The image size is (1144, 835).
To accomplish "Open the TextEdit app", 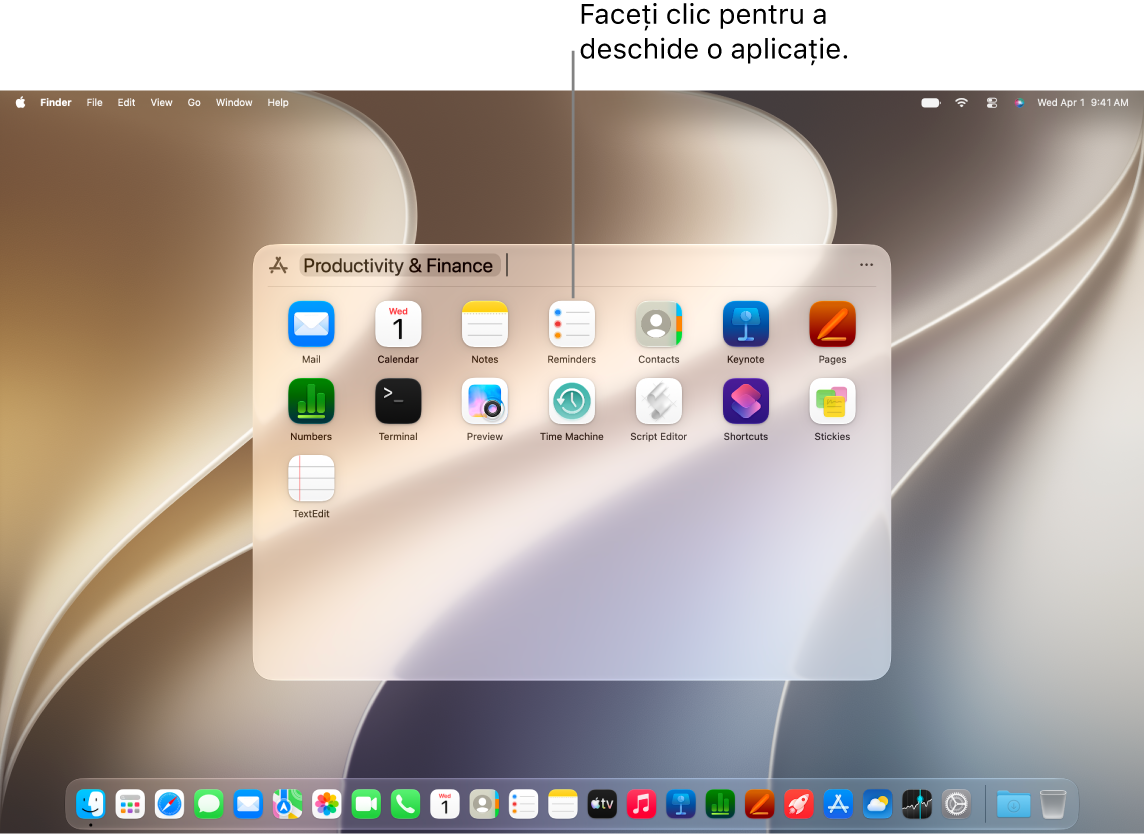I will (x=311, y=479).
